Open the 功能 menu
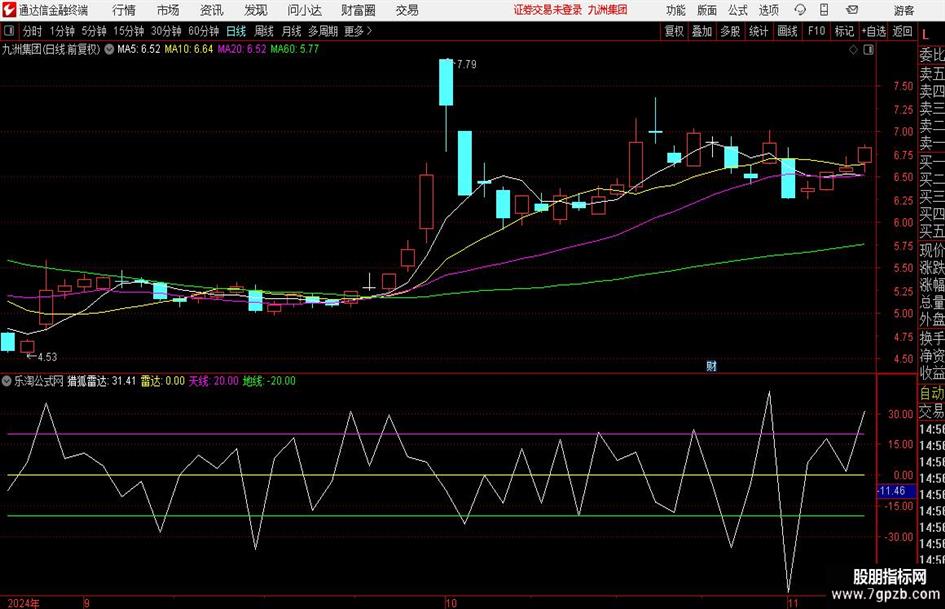945x609 pixels. coord(676,10)
